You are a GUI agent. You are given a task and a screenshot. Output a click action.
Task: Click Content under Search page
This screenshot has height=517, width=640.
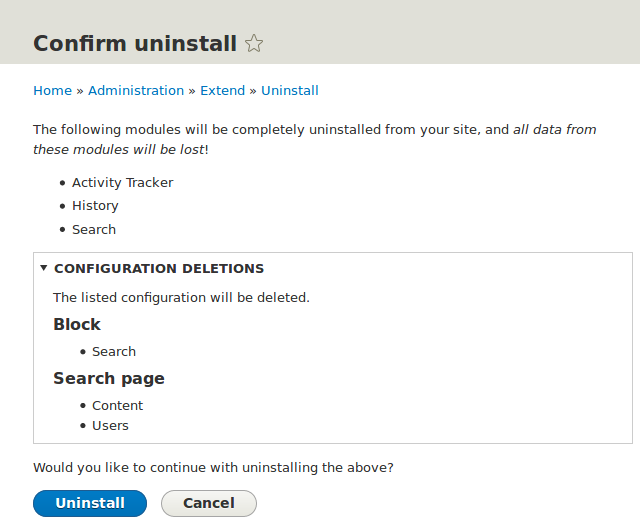[x=117, y=405]
